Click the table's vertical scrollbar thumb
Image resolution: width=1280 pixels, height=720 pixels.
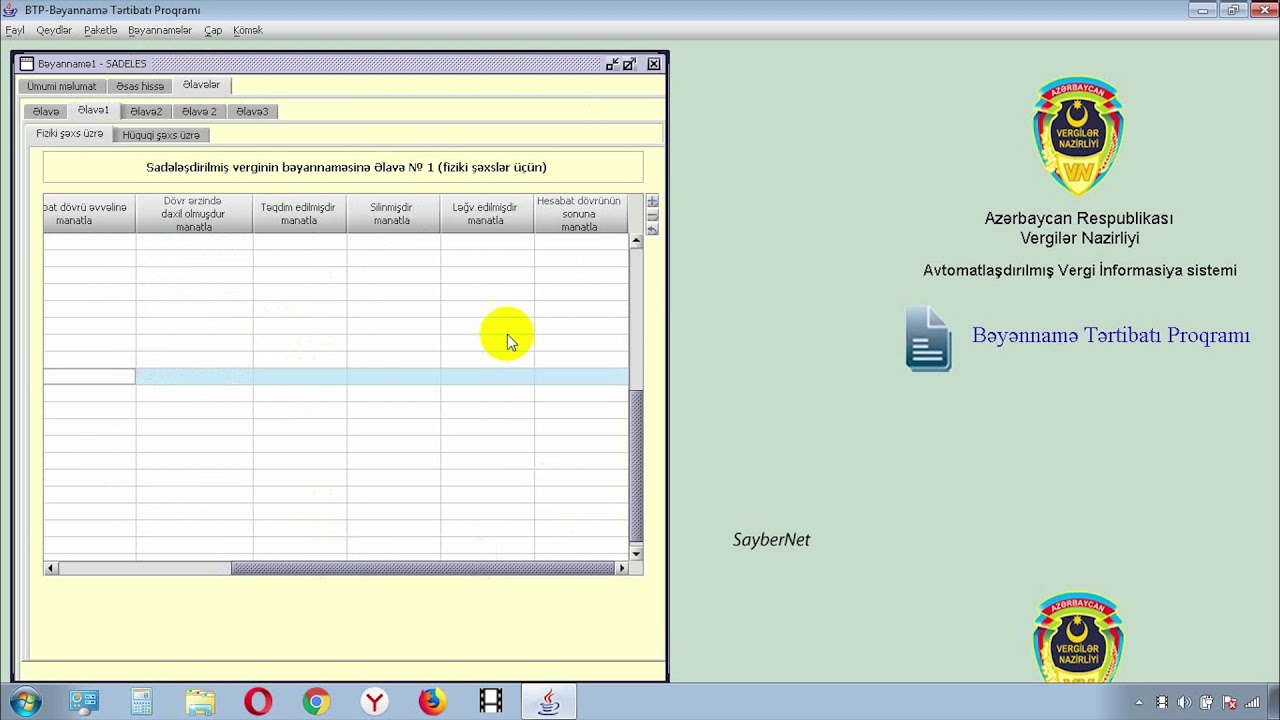[636, 464]
